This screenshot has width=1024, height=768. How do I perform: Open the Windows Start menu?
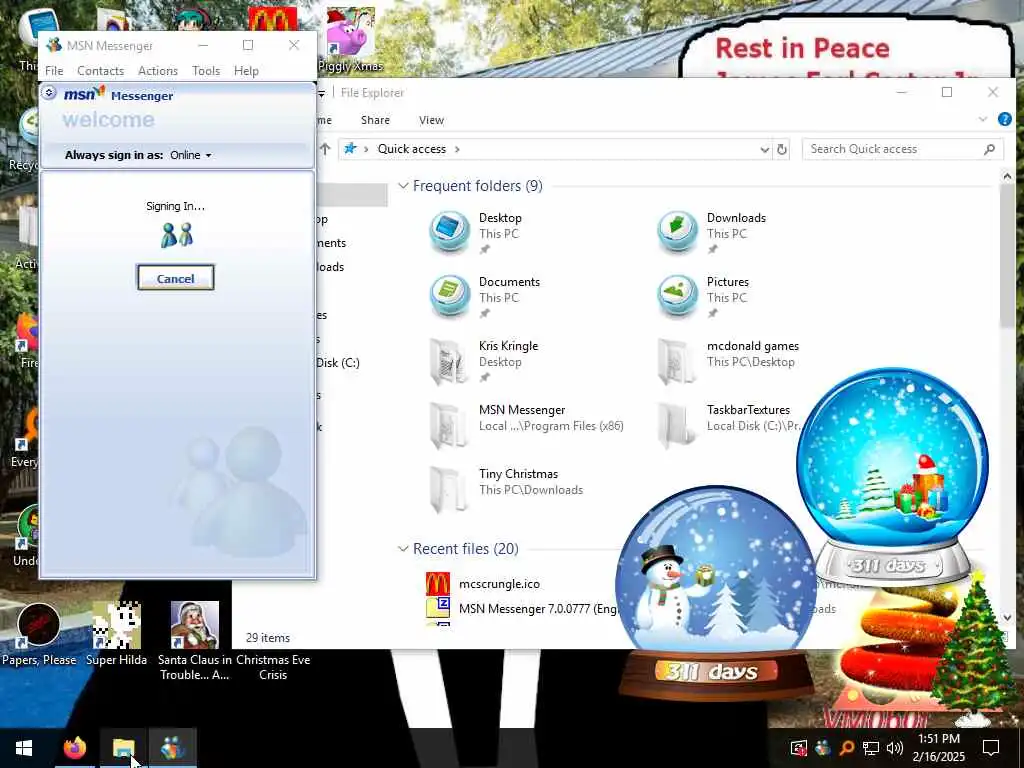point(24,748)
